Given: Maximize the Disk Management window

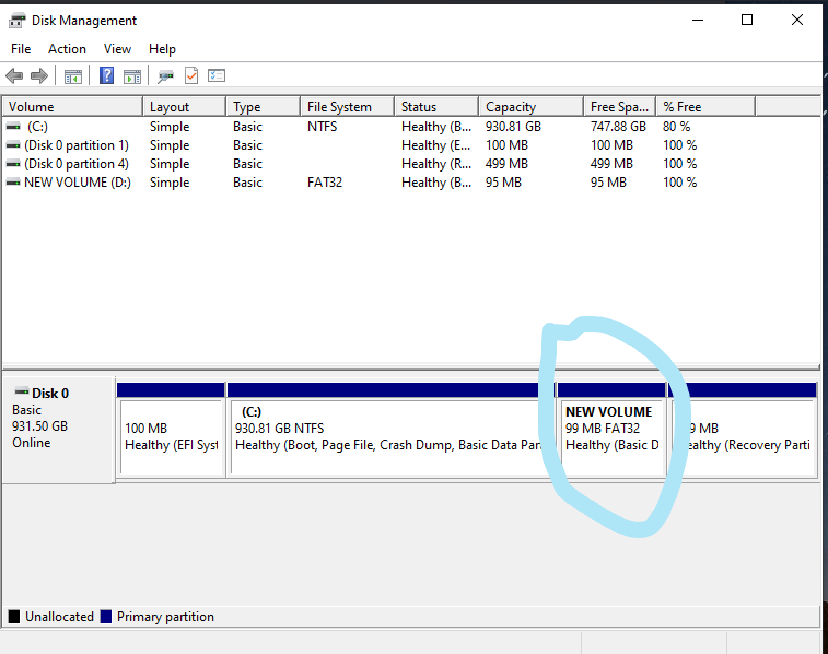Looking at the screenshot, I should click(747, 20).
